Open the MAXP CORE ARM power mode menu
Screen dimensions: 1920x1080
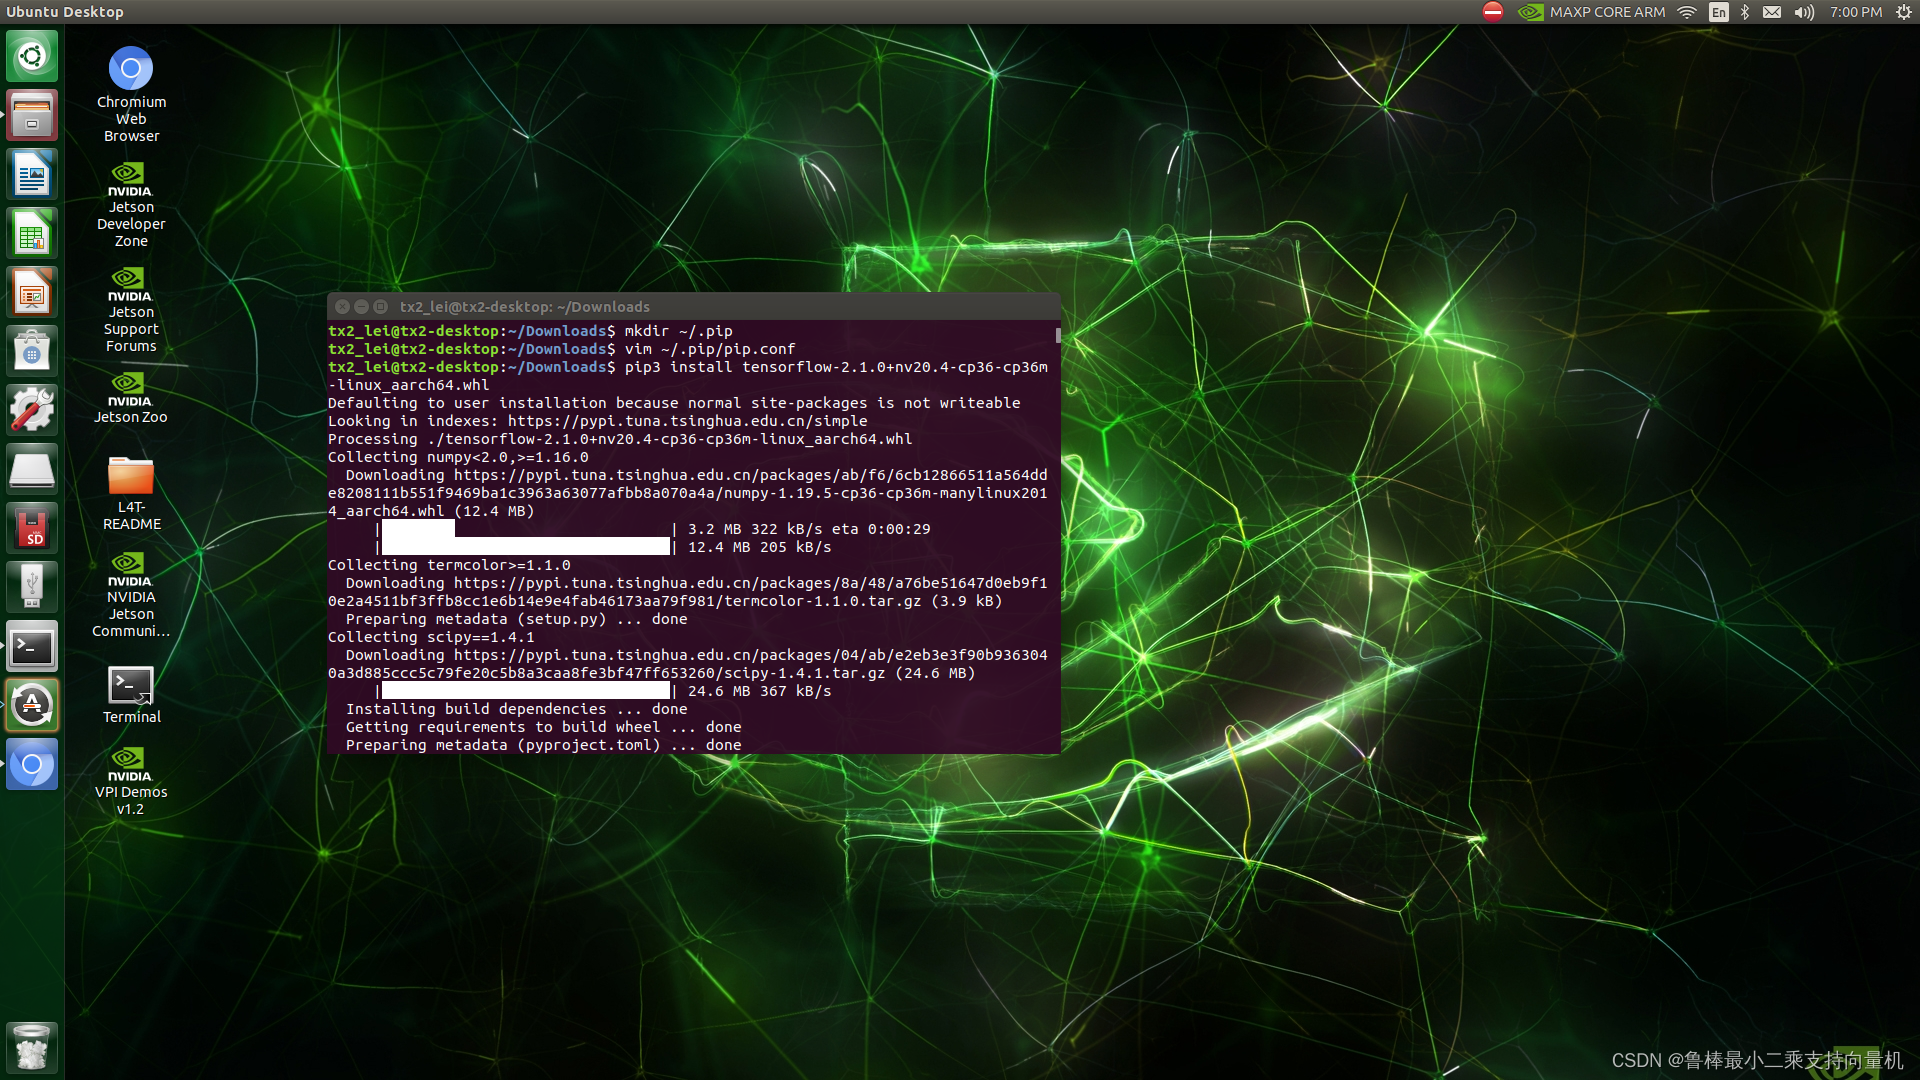[x=1592, y=12]
